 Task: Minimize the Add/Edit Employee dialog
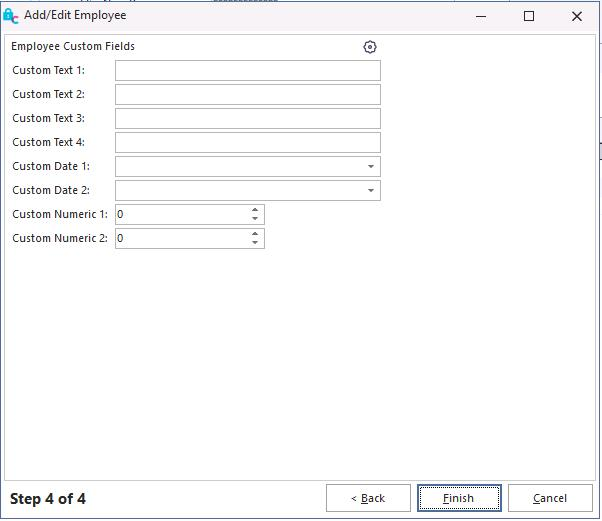point(482,16)
